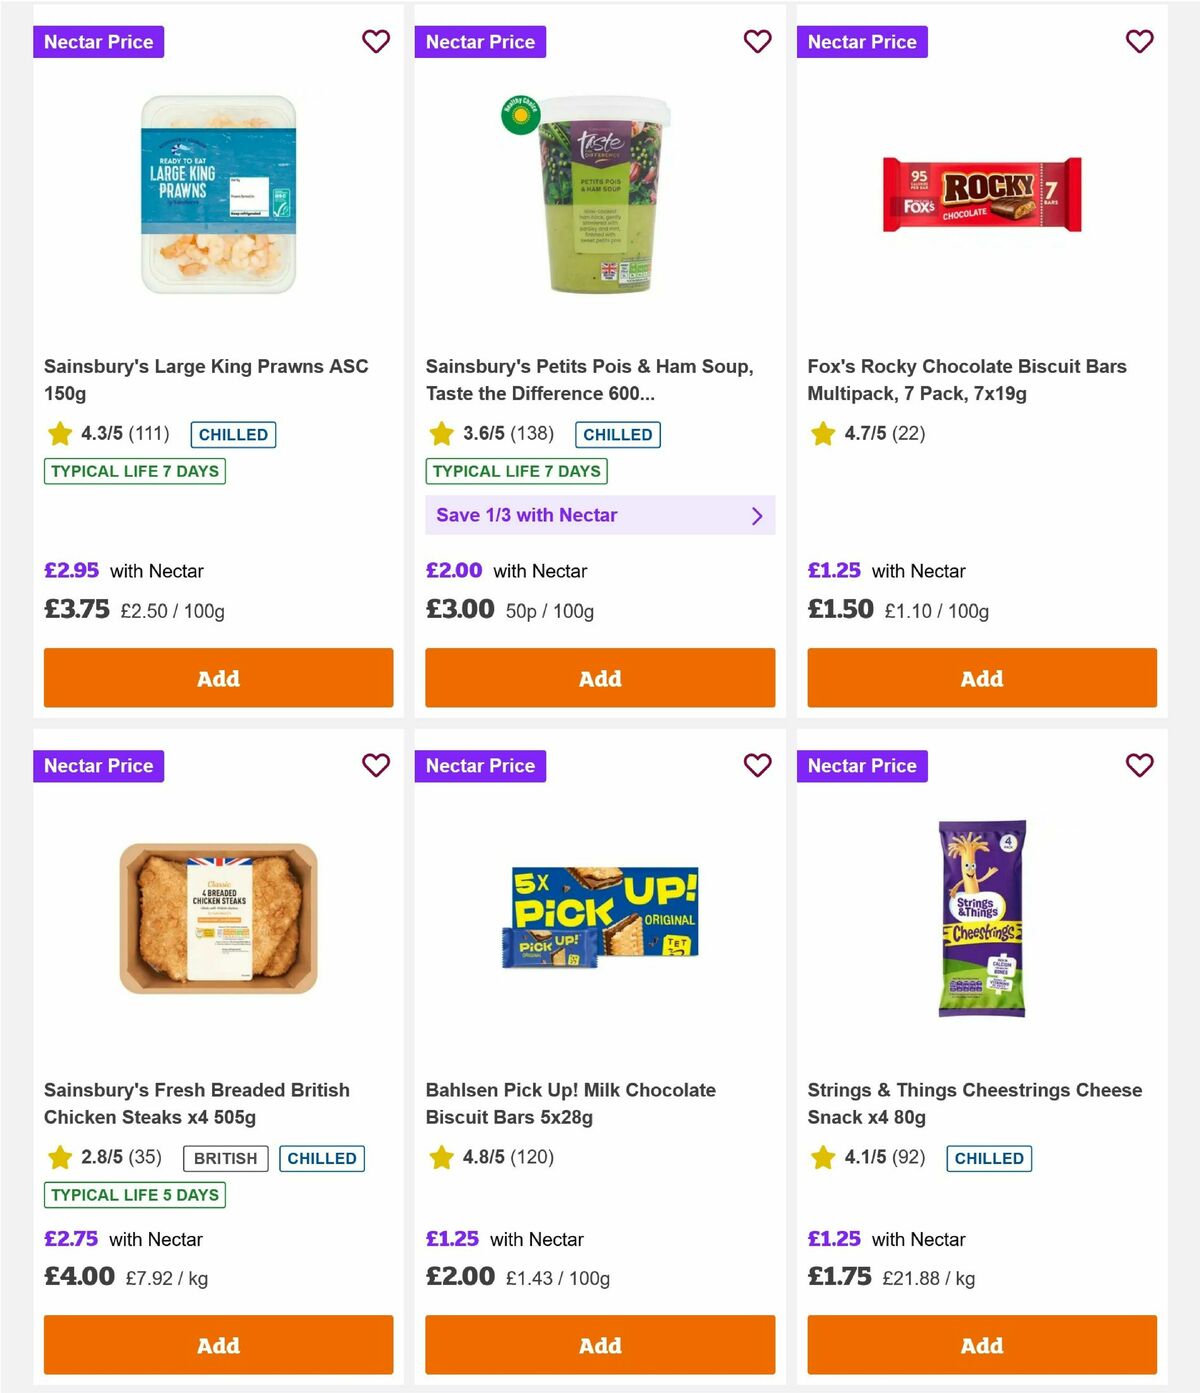The height and width of the screenshot is (1393, 1200).
Task: Add Fox's Rocky bars to basket
Action: [x=981, y=678]
